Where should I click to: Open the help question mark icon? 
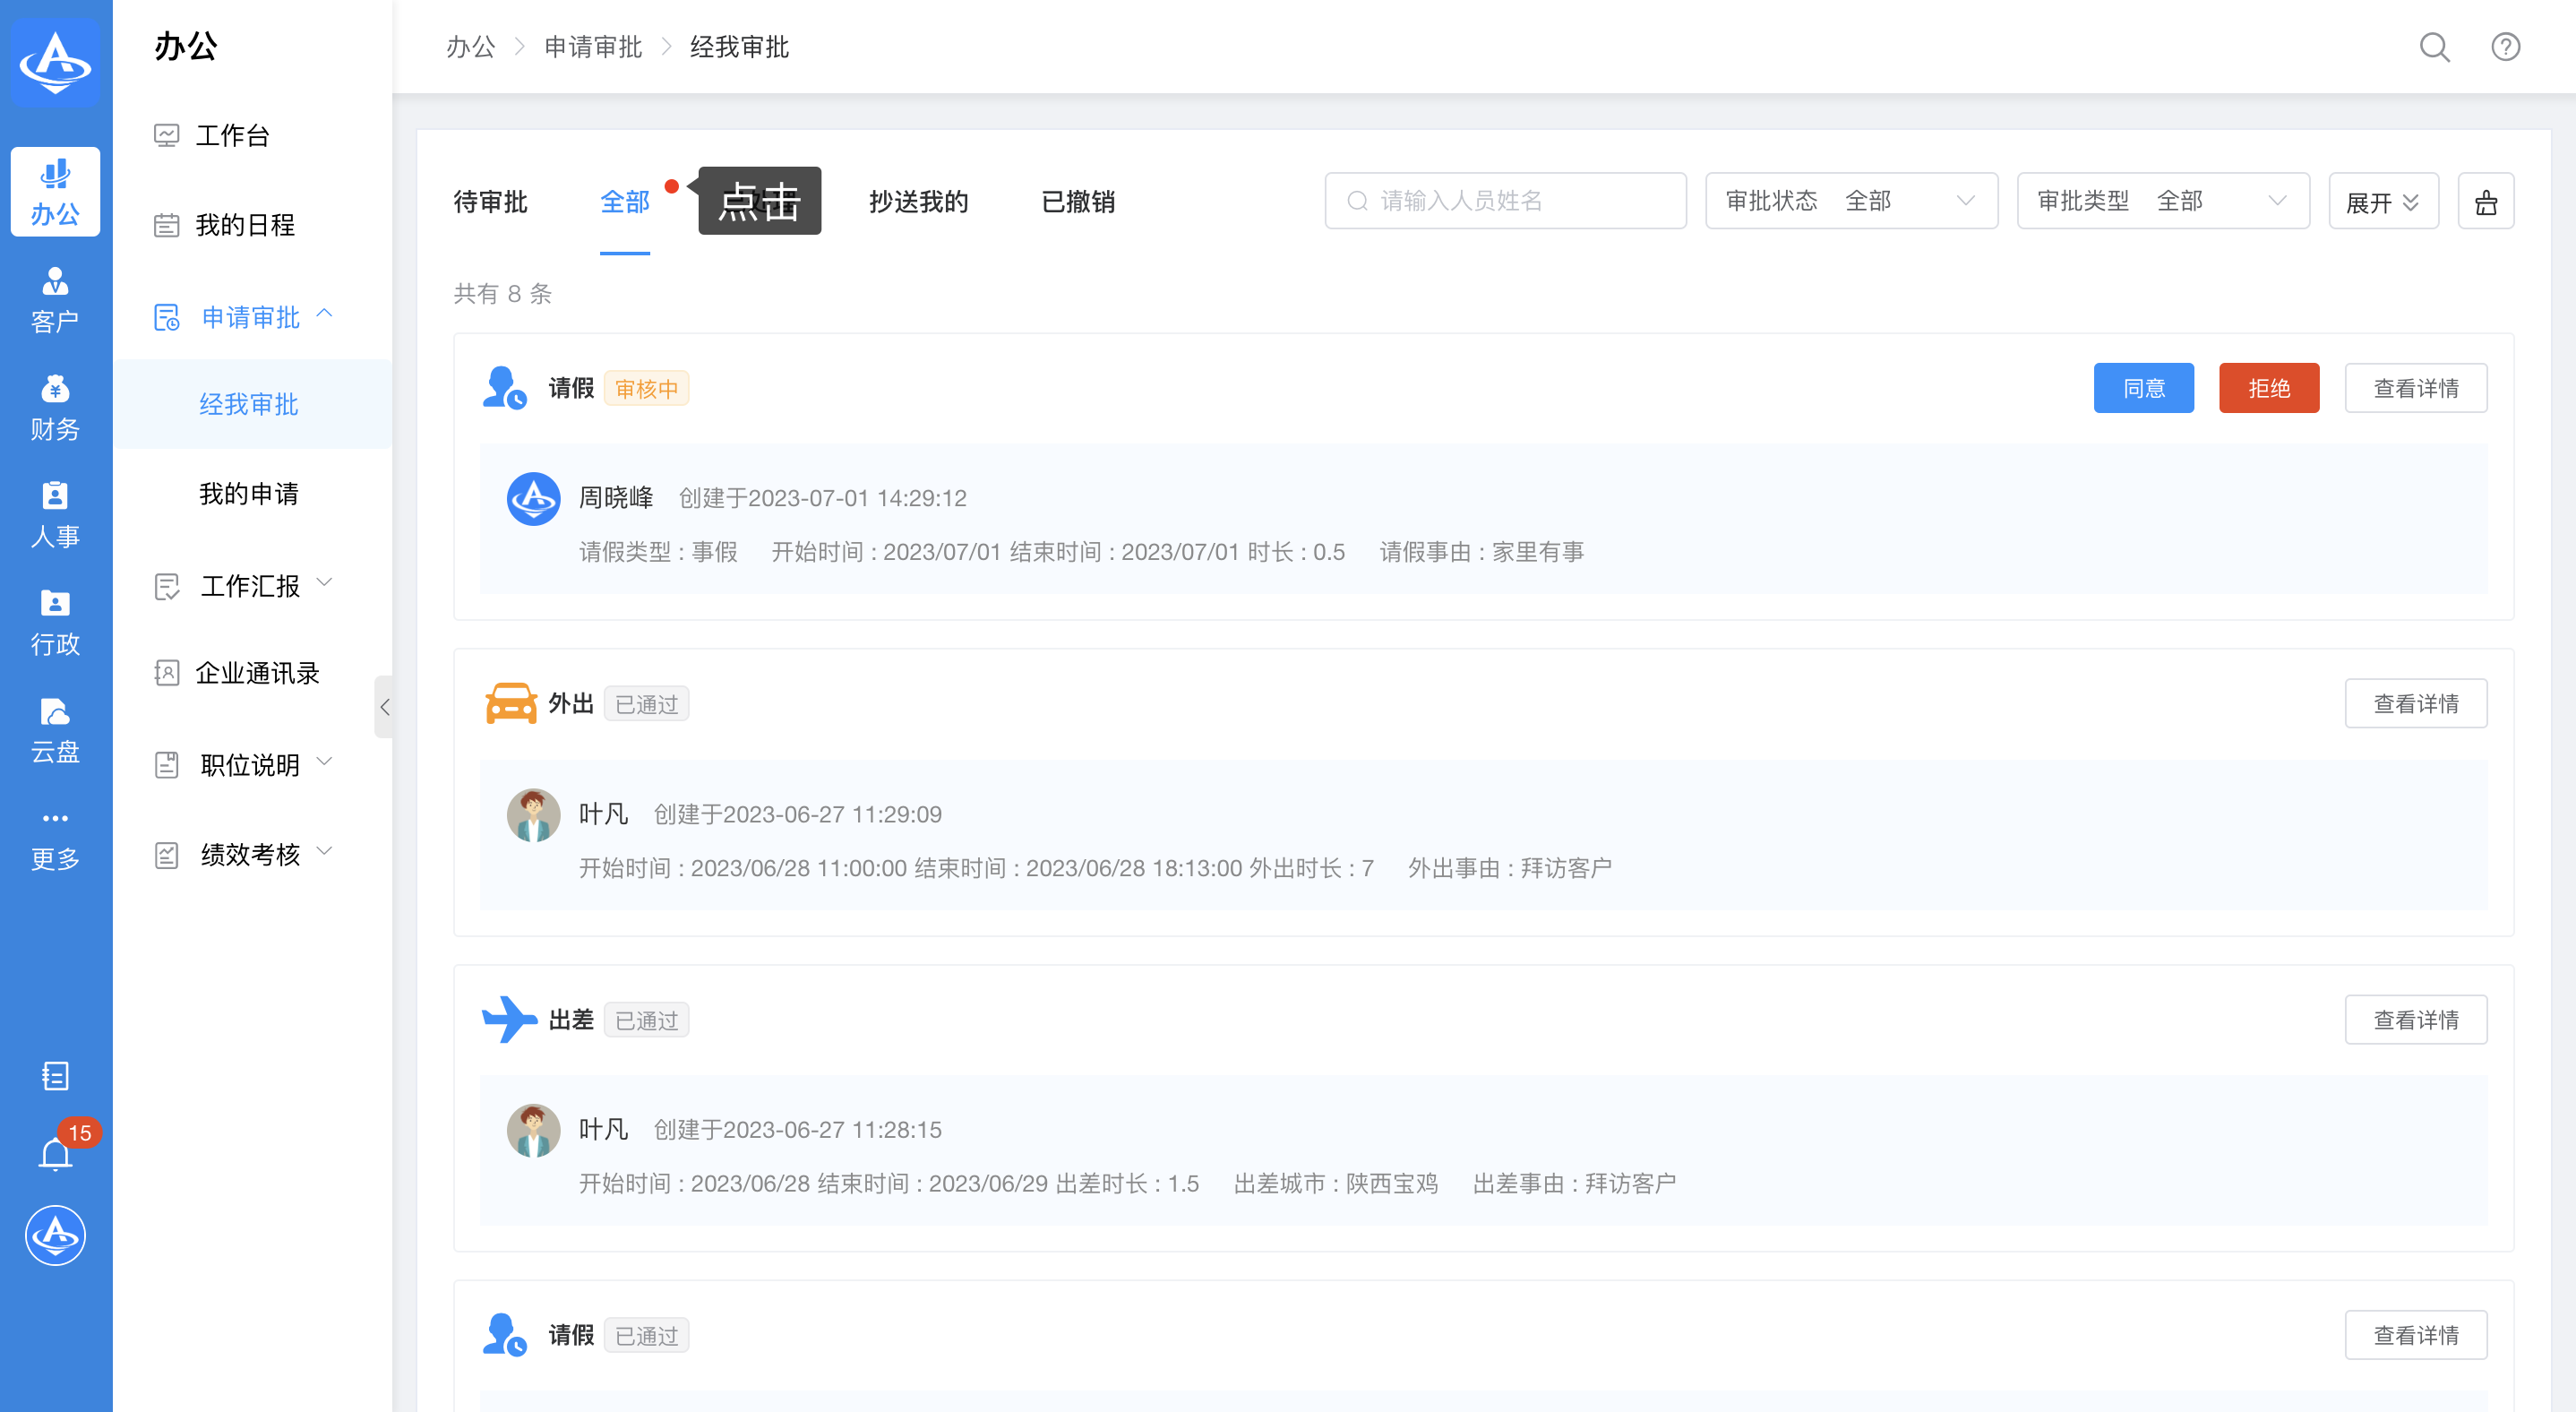[x=2504, y=47]
